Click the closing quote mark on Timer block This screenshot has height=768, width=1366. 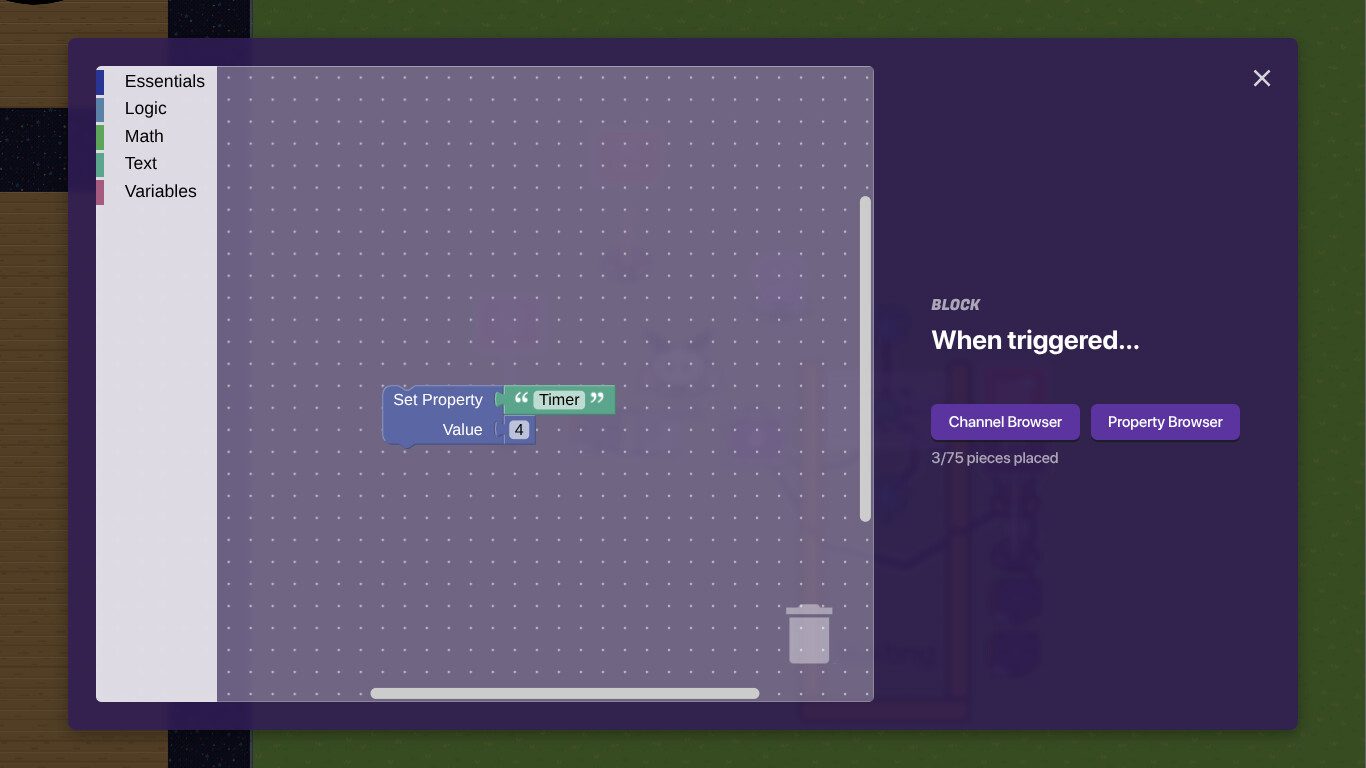(x=598, y=399)
